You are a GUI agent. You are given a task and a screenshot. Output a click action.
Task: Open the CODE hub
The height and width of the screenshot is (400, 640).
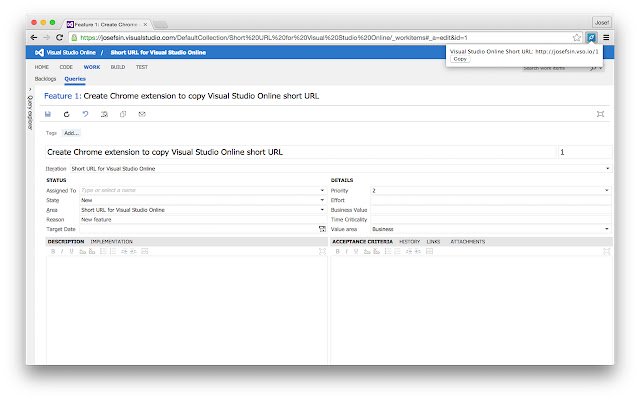(x=66, y=67)
